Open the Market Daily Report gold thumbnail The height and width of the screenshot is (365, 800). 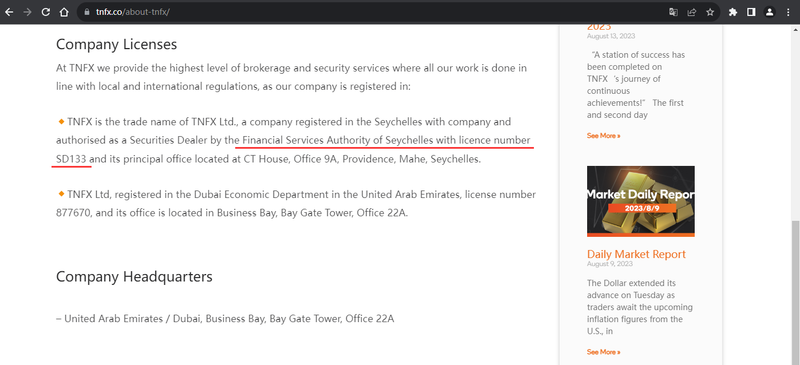(641, 201)
